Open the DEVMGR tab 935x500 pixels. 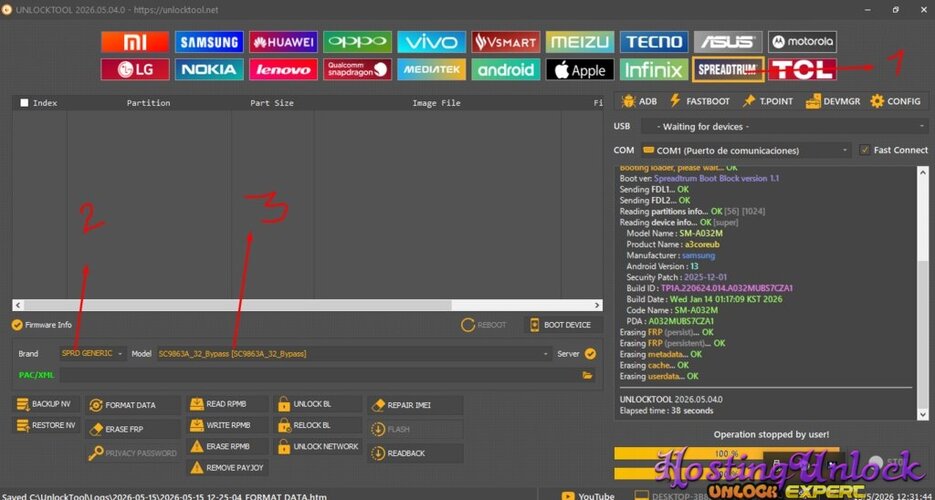coord(833,101)
